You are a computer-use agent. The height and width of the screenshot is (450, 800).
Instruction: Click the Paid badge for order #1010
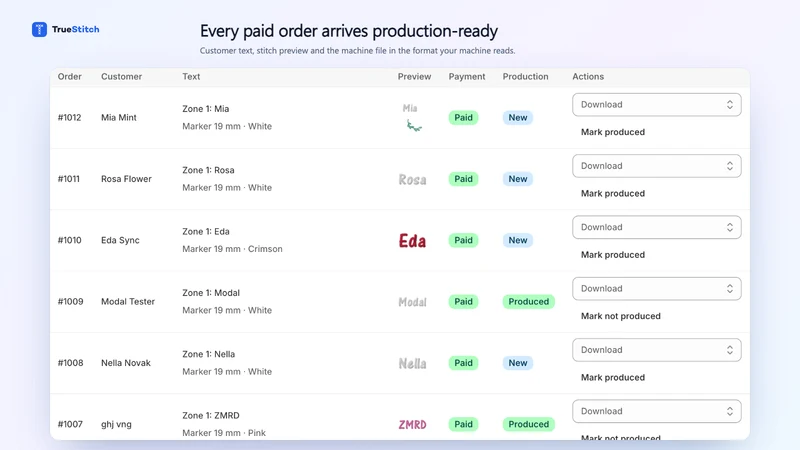[463, 240]
